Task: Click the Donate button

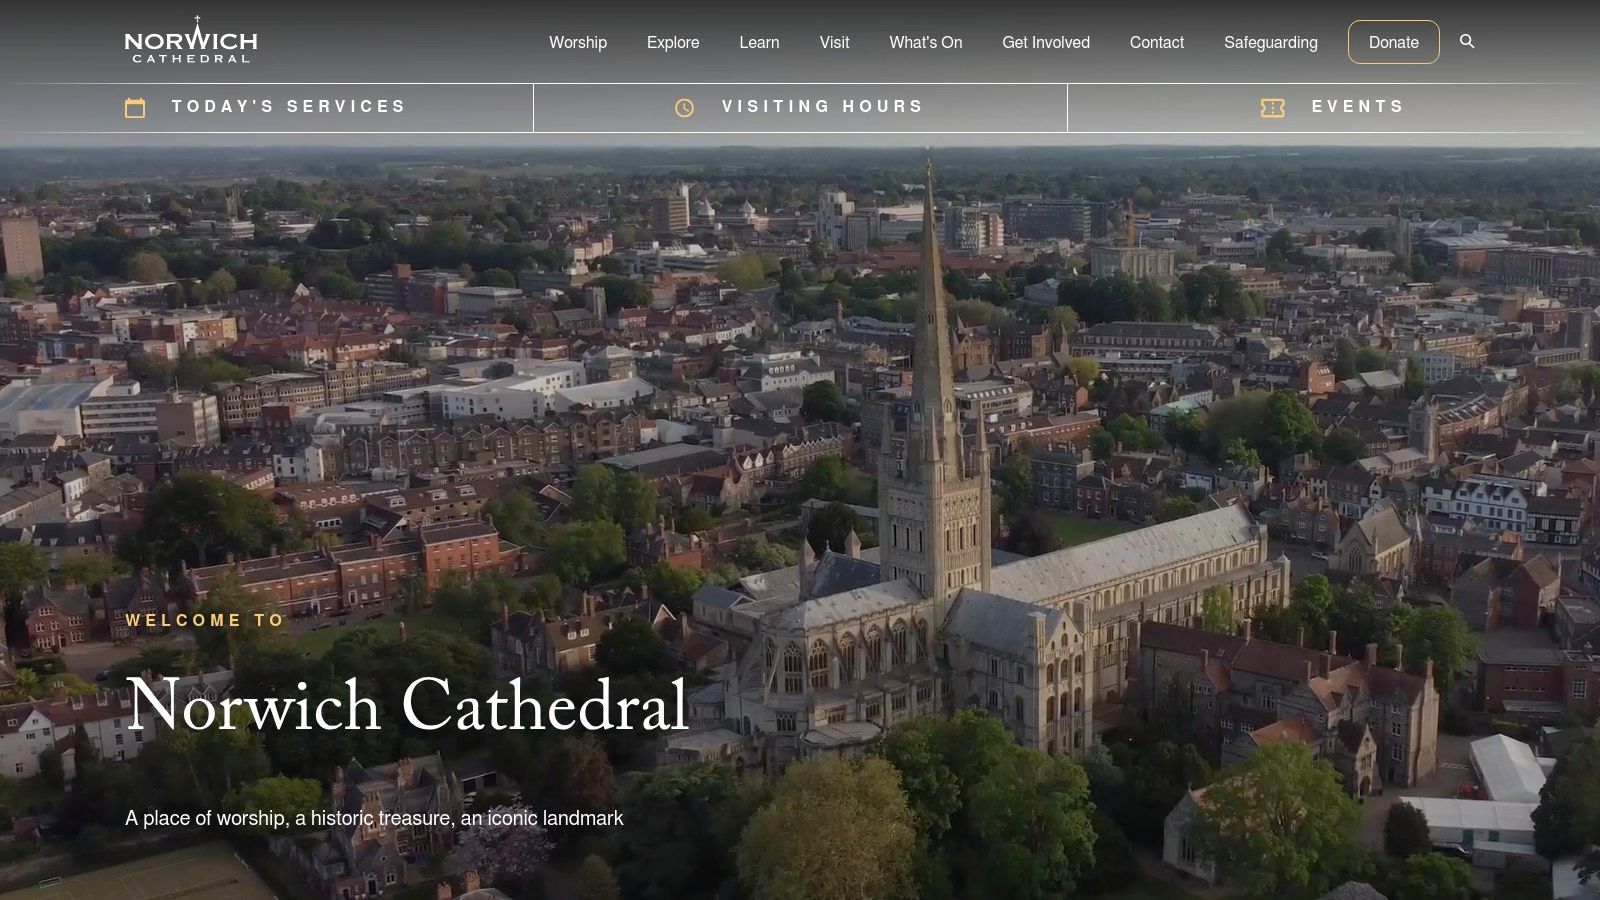Action: (x=1393, y=42)
